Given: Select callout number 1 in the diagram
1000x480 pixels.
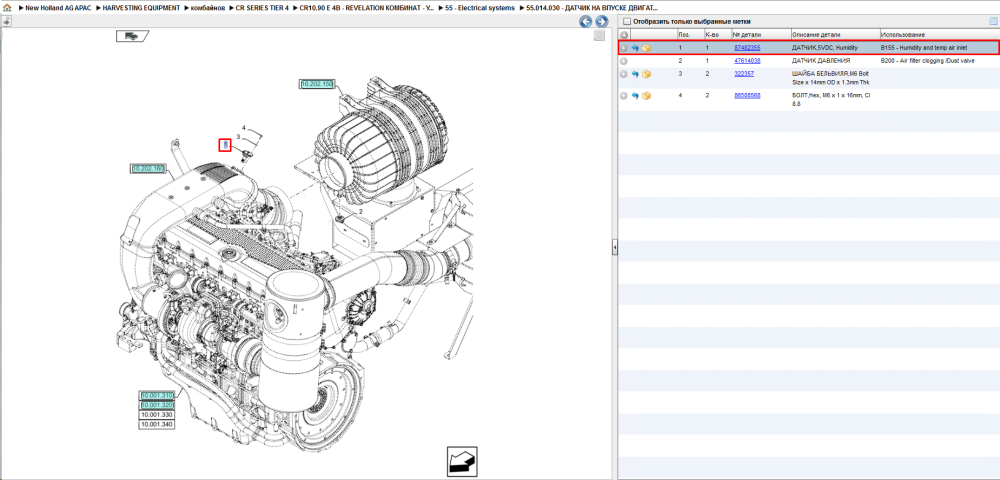Looking at the screenshot, I should pos(224,145).
